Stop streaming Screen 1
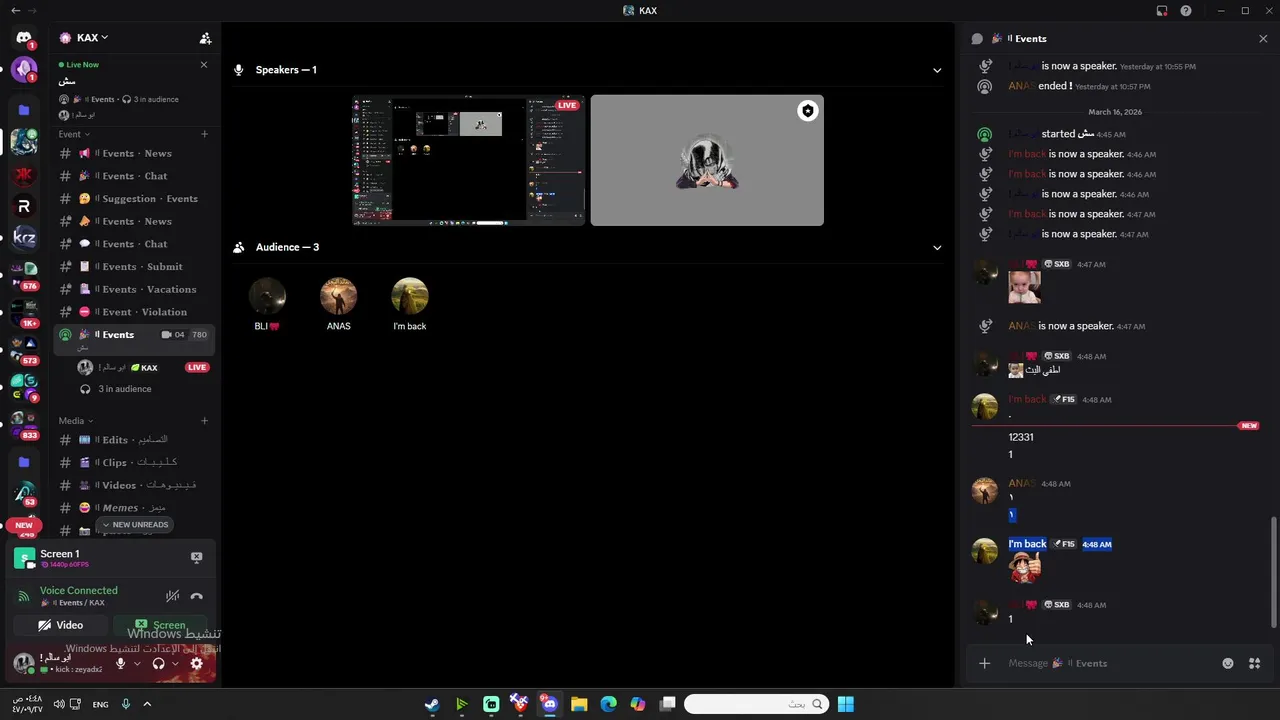Screen dimensions: 1280x720 [x=196, y=557]
